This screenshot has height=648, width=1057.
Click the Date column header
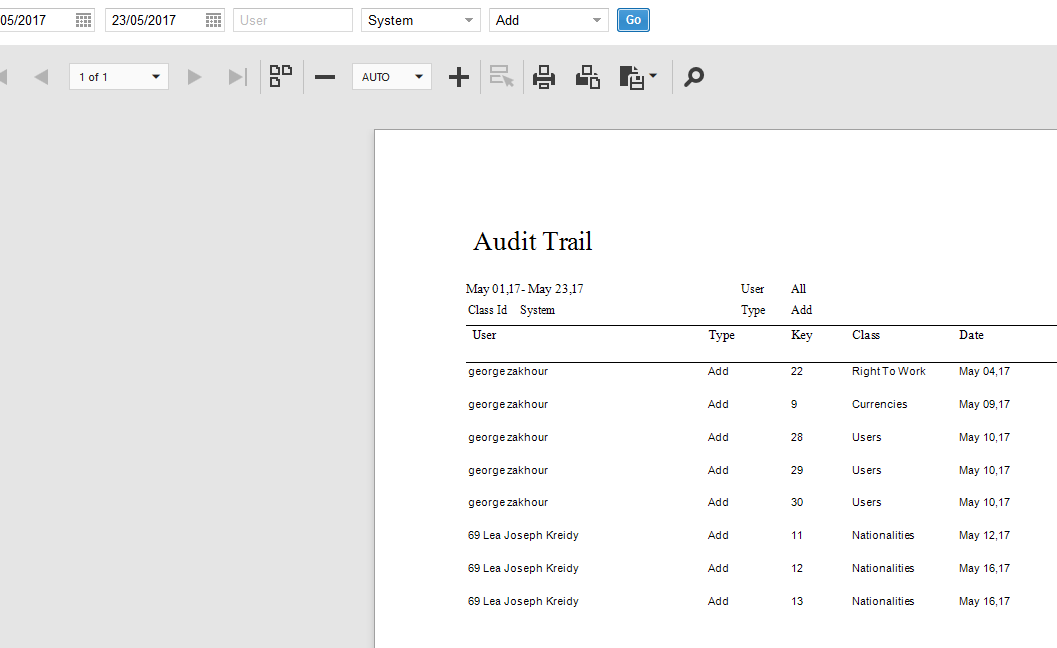(971, 335)
